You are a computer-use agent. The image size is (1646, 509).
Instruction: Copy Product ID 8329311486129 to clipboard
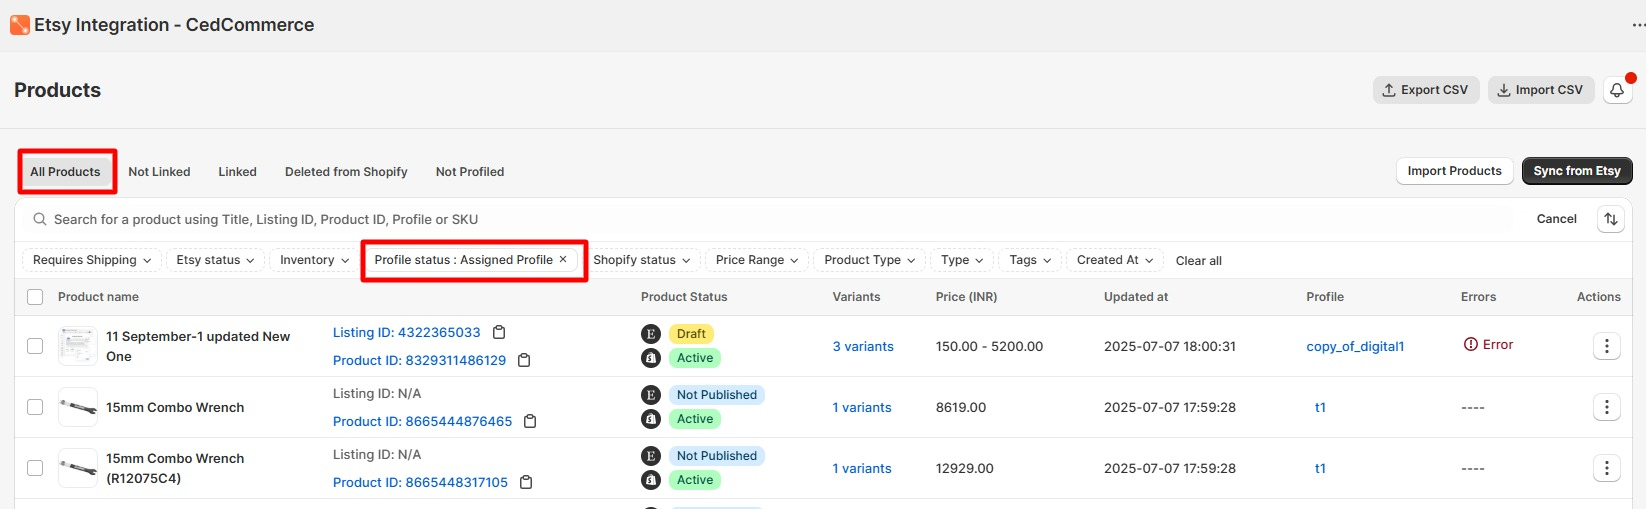click(524, 360)
